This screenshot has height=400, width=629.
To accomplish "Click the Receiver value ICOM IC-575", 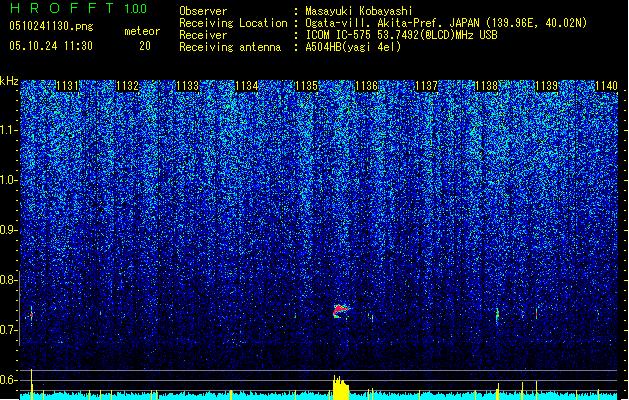I will point(339,35).
